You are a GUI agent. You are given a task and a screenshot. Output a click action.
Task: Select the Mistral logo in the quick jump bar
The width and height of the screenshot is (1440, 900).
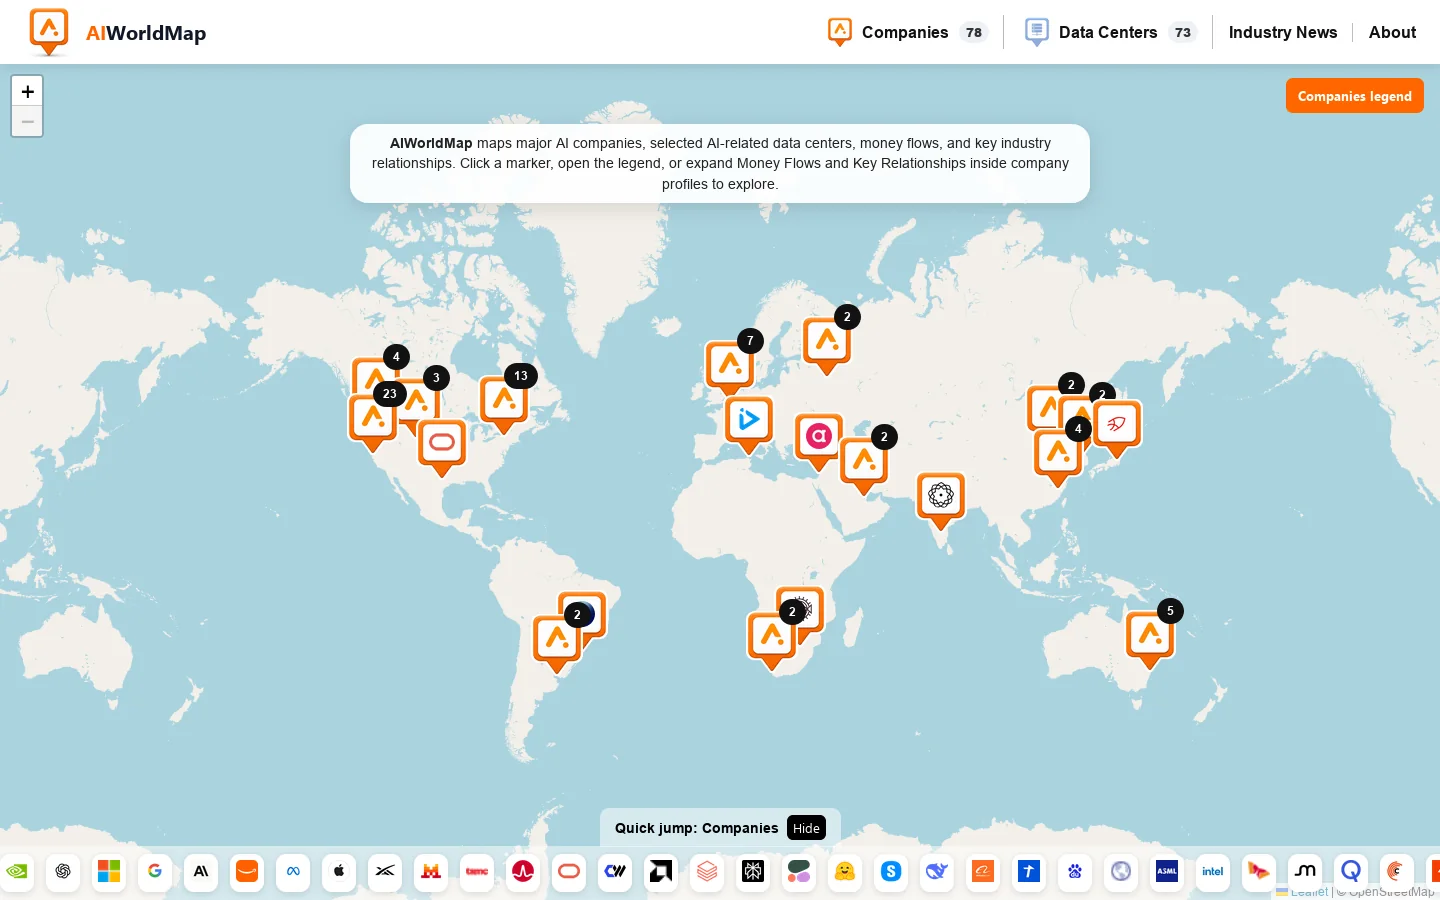431,871
